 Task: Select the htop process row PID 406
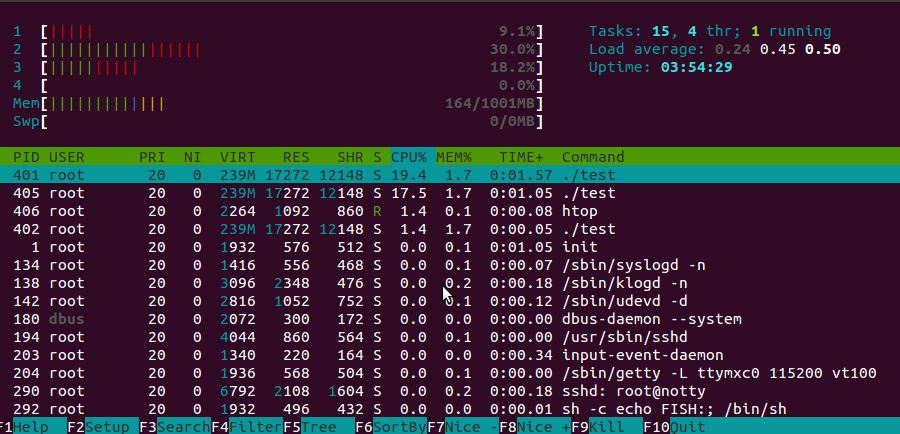(450, 211)
